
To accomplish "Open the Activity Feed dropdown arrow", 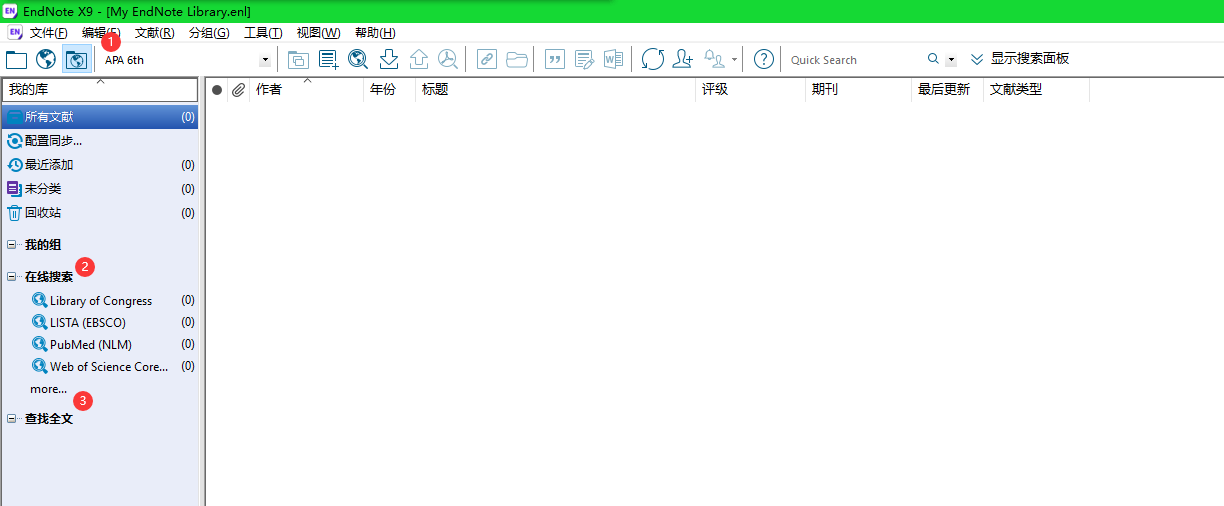I will [734, 59].
